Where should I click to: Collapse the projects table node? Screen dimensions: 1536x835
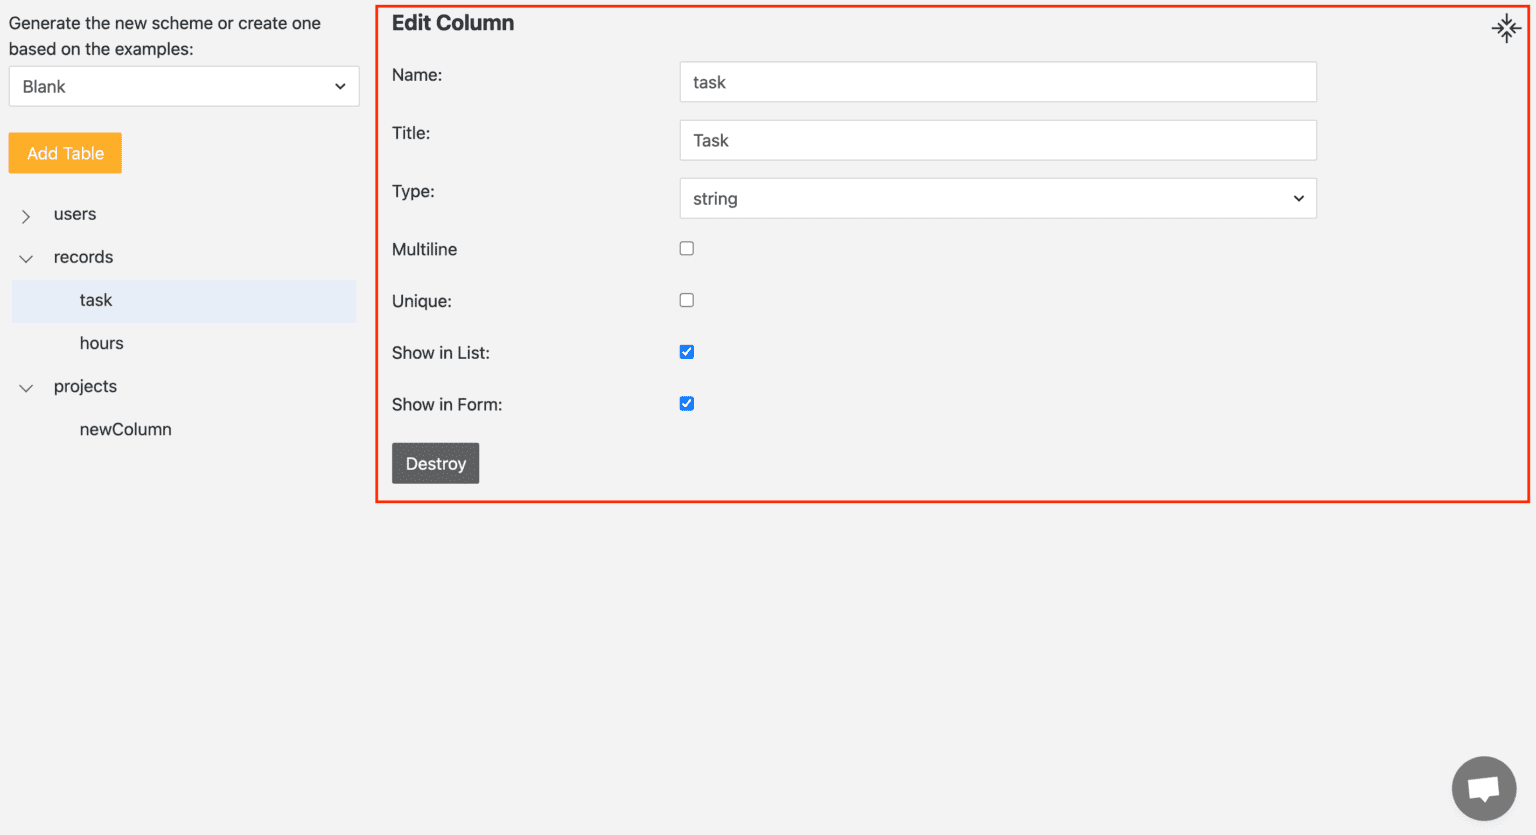coord(26,388)
